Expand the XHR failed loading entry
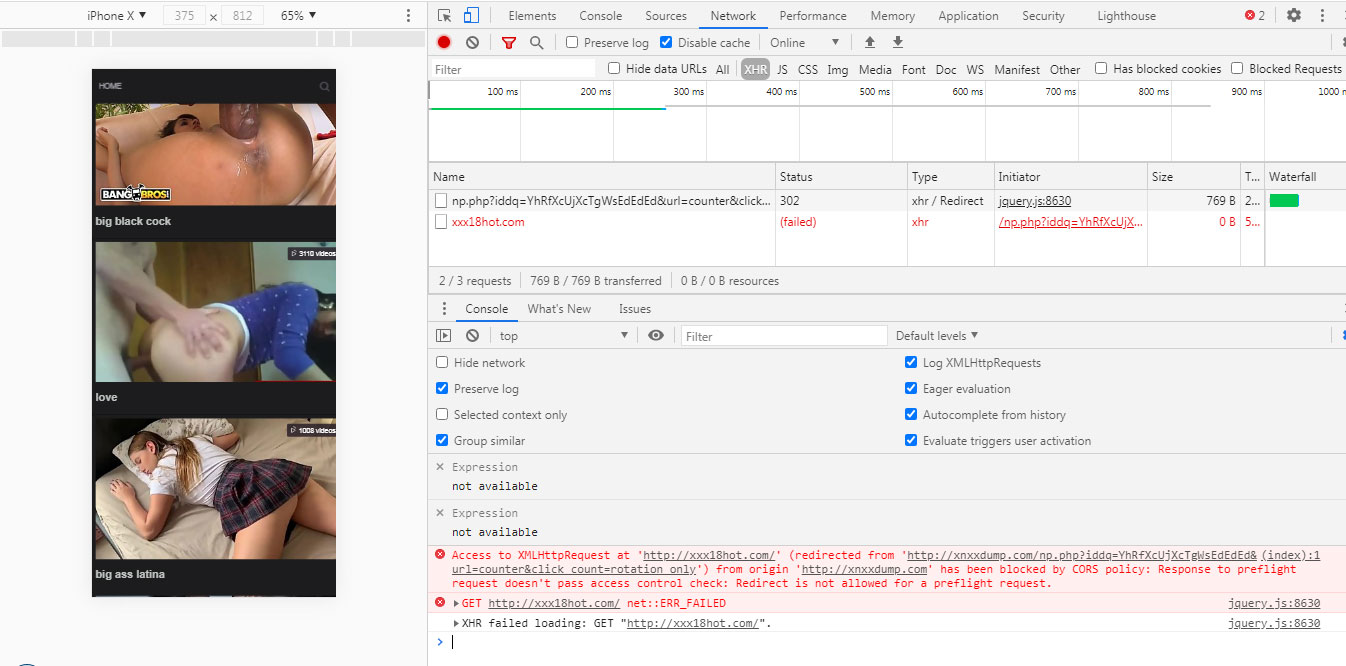 coord(457,623)
